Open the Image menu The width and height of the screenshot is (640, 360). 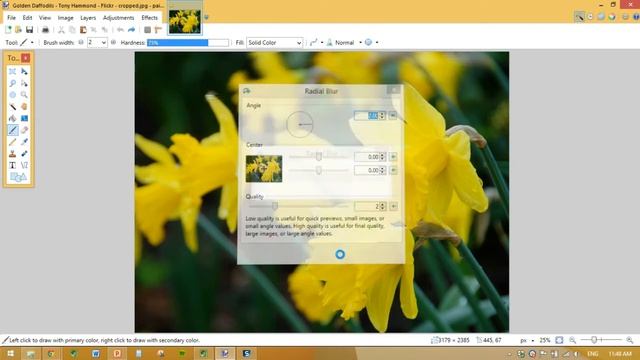pyautogui.click(x=65, y=18)
